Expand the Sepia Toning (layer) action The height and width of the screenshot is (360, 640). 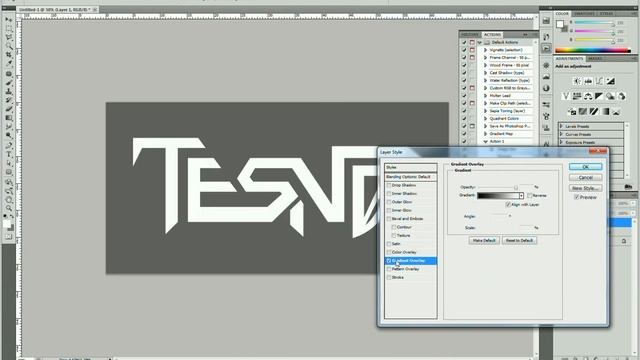[x=485, y=111]
